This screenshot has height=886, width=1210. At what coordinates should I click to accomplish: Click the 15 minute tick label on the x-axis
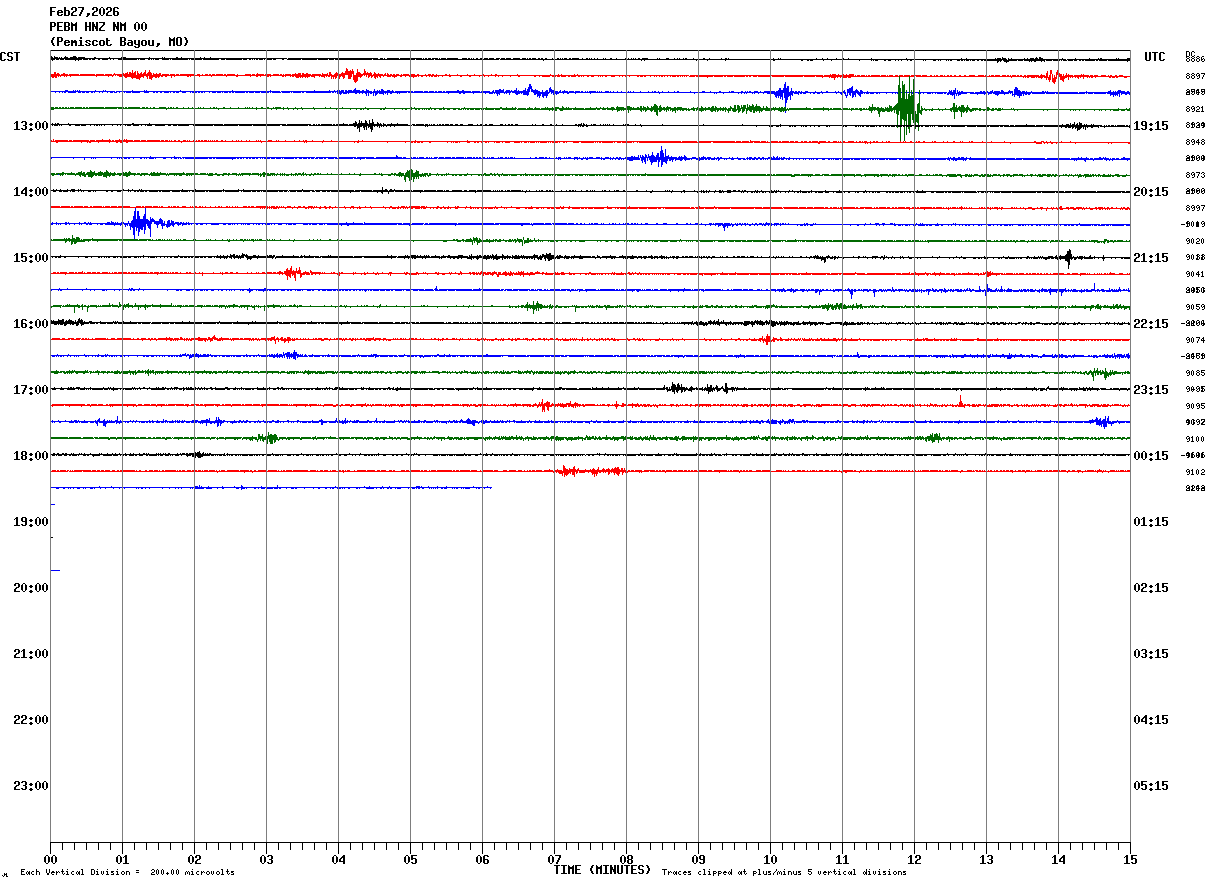pos(1130,860)
